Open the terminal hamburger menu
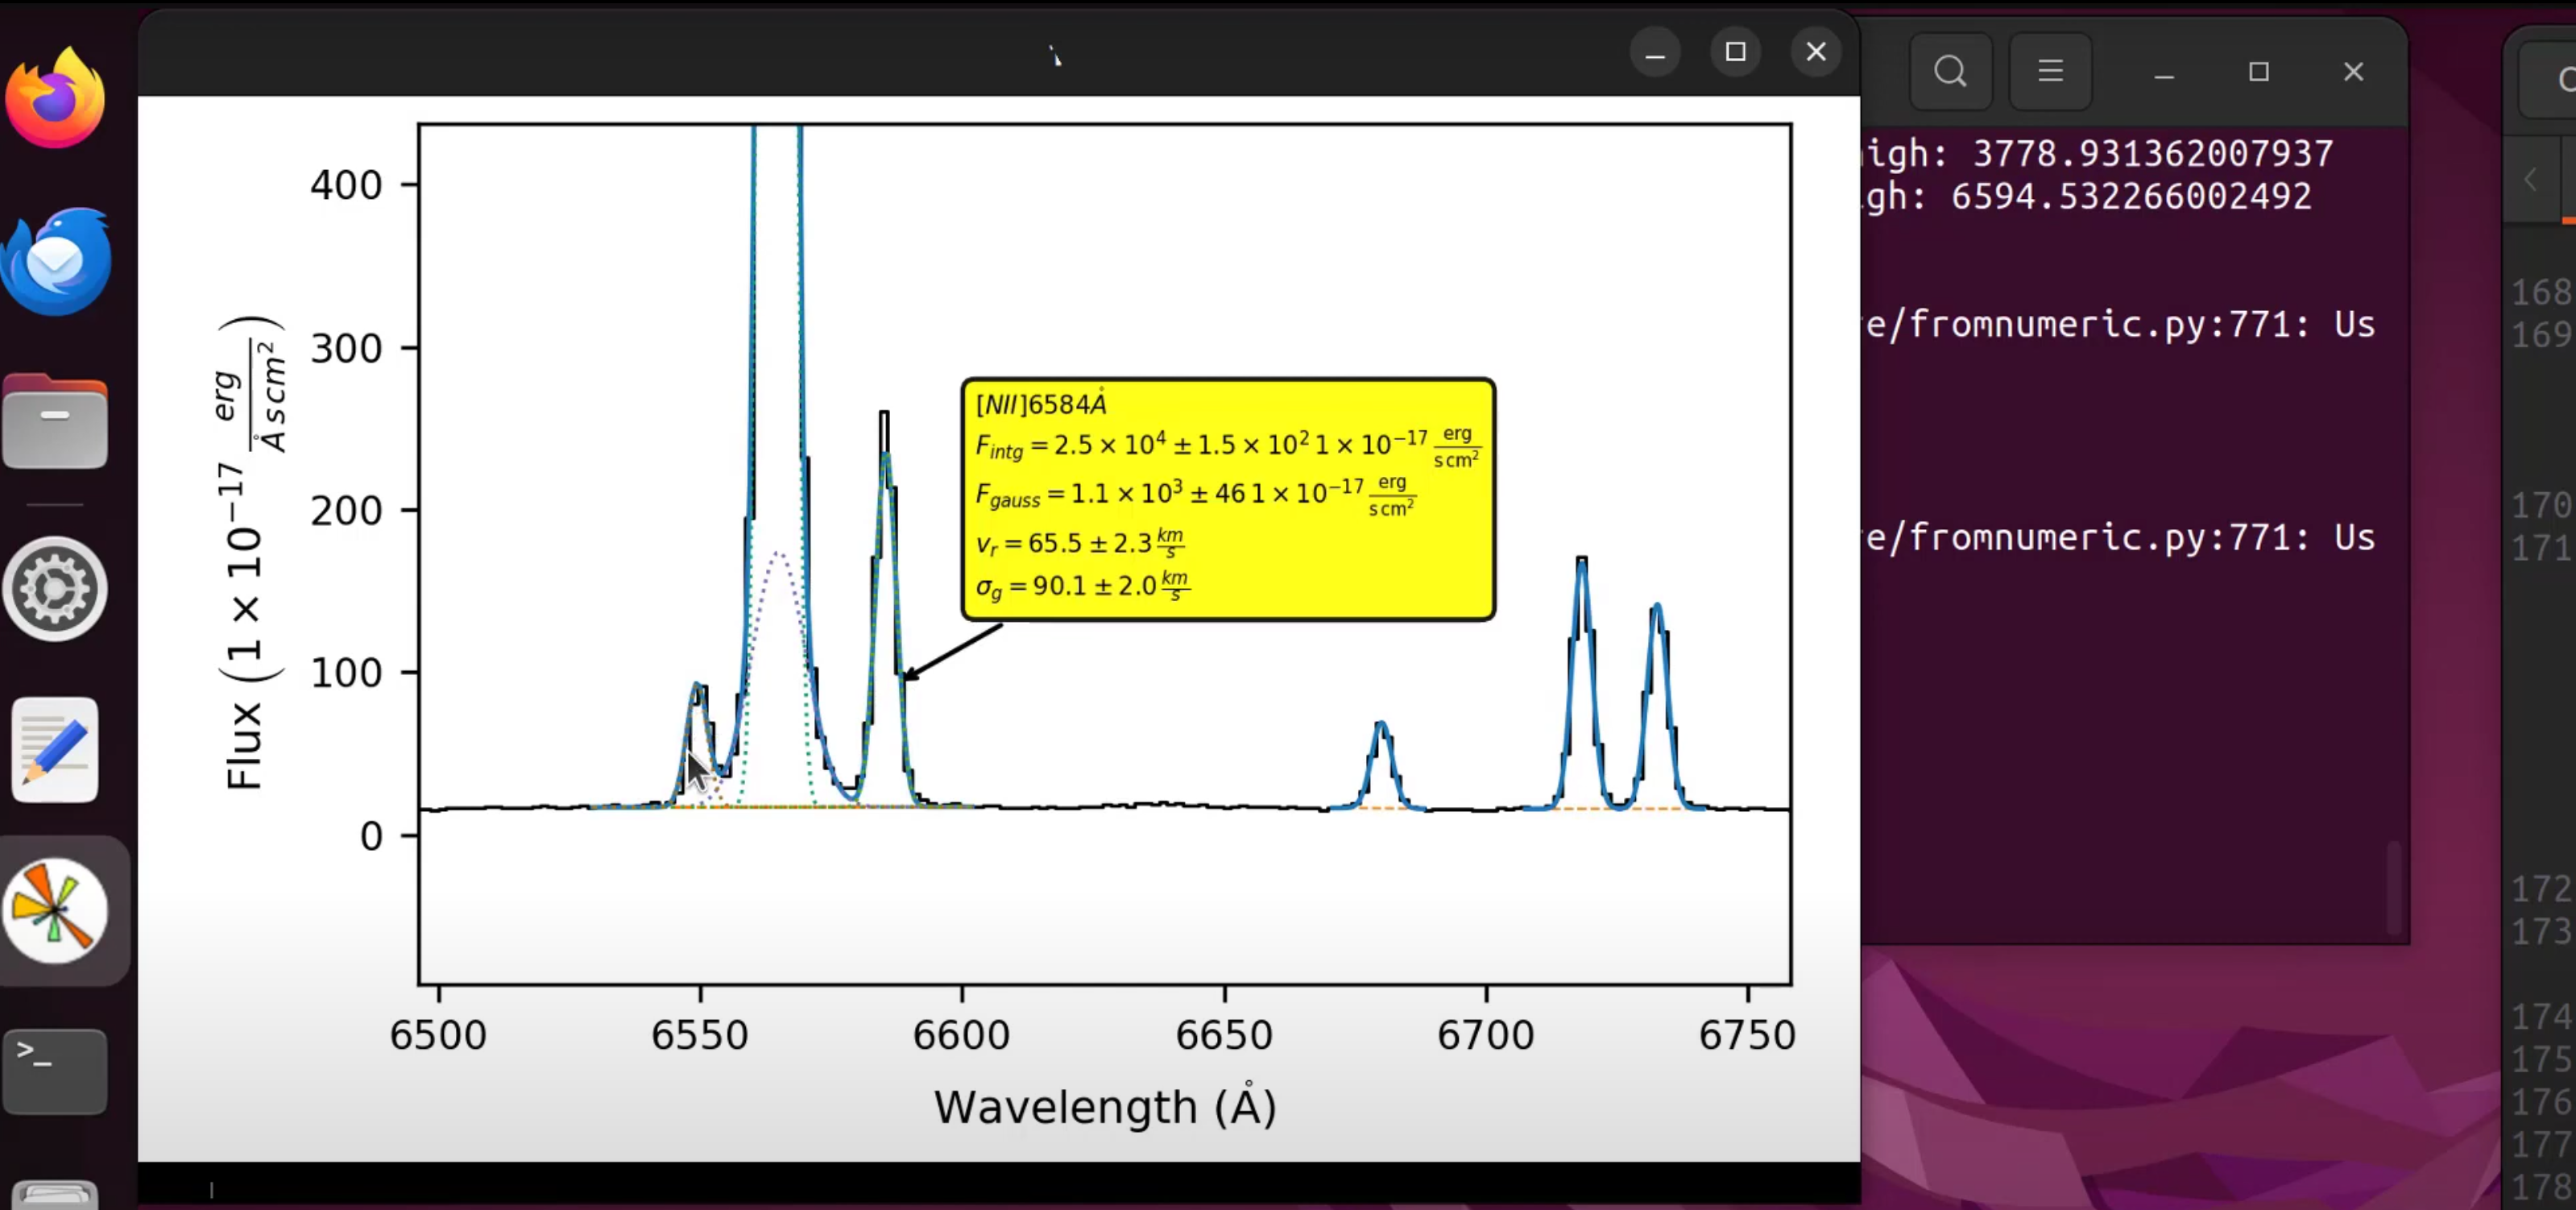Image resolution: width=2576 pixels, height=1210 pixels. pos(2051,71)
